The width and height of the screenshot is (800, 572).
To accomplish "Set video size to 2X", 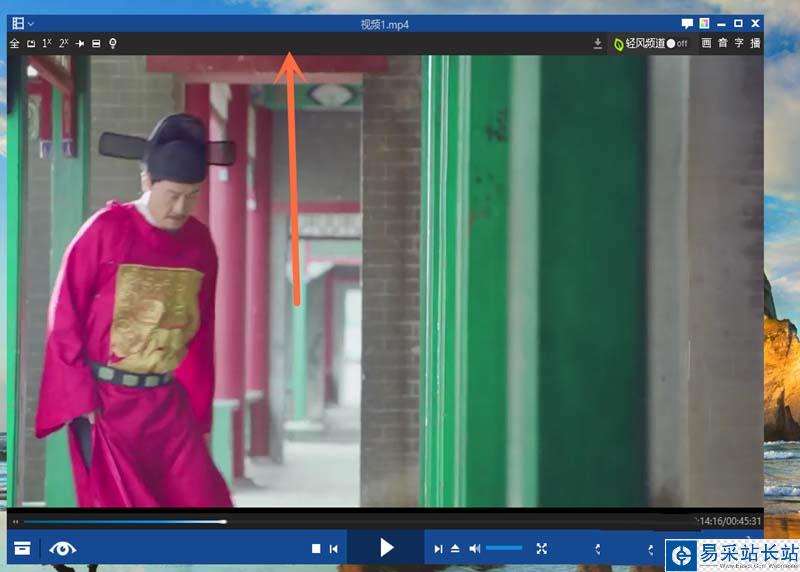I will (63, 43).
